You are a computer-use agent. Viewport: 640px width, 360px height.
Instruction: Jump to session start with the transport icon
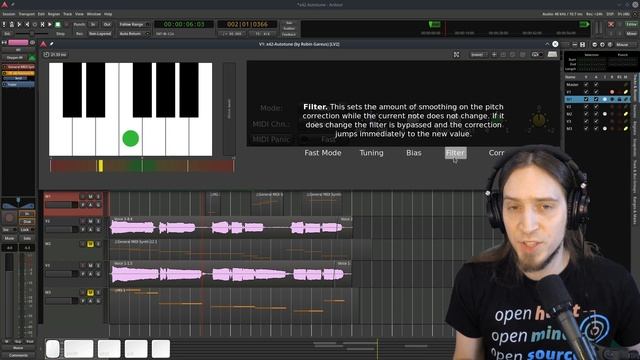[20, 24]
